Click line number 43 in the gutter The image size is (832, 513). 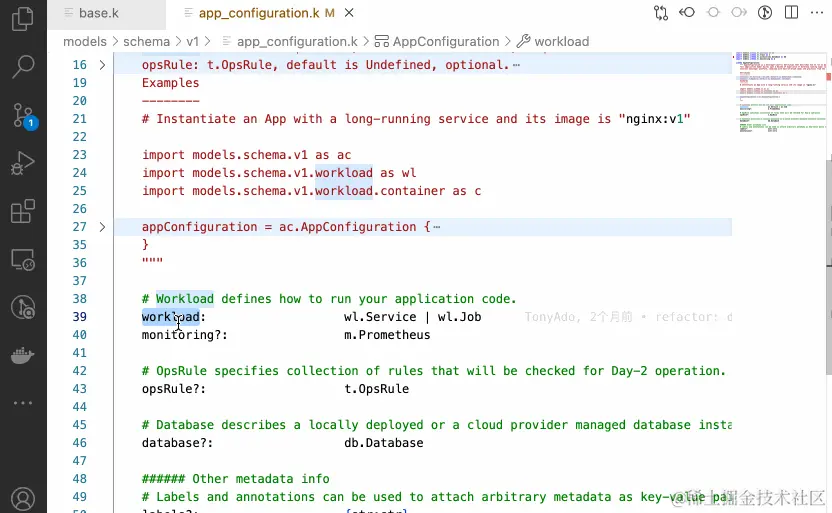coord(80,389)
